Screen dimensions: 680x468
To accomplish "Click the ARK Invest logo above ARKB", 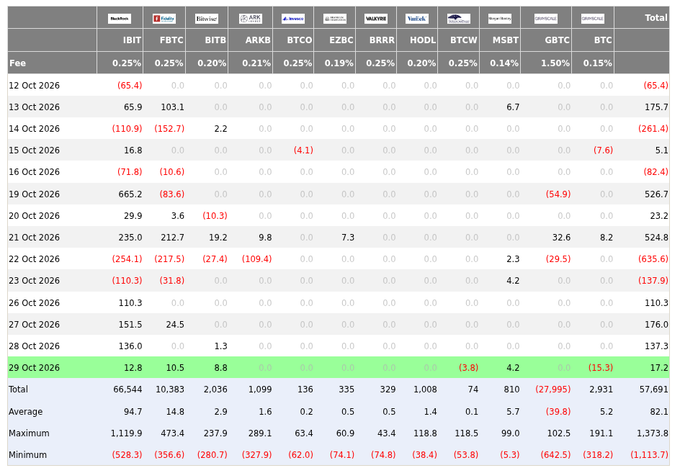I will coord(250,19).
